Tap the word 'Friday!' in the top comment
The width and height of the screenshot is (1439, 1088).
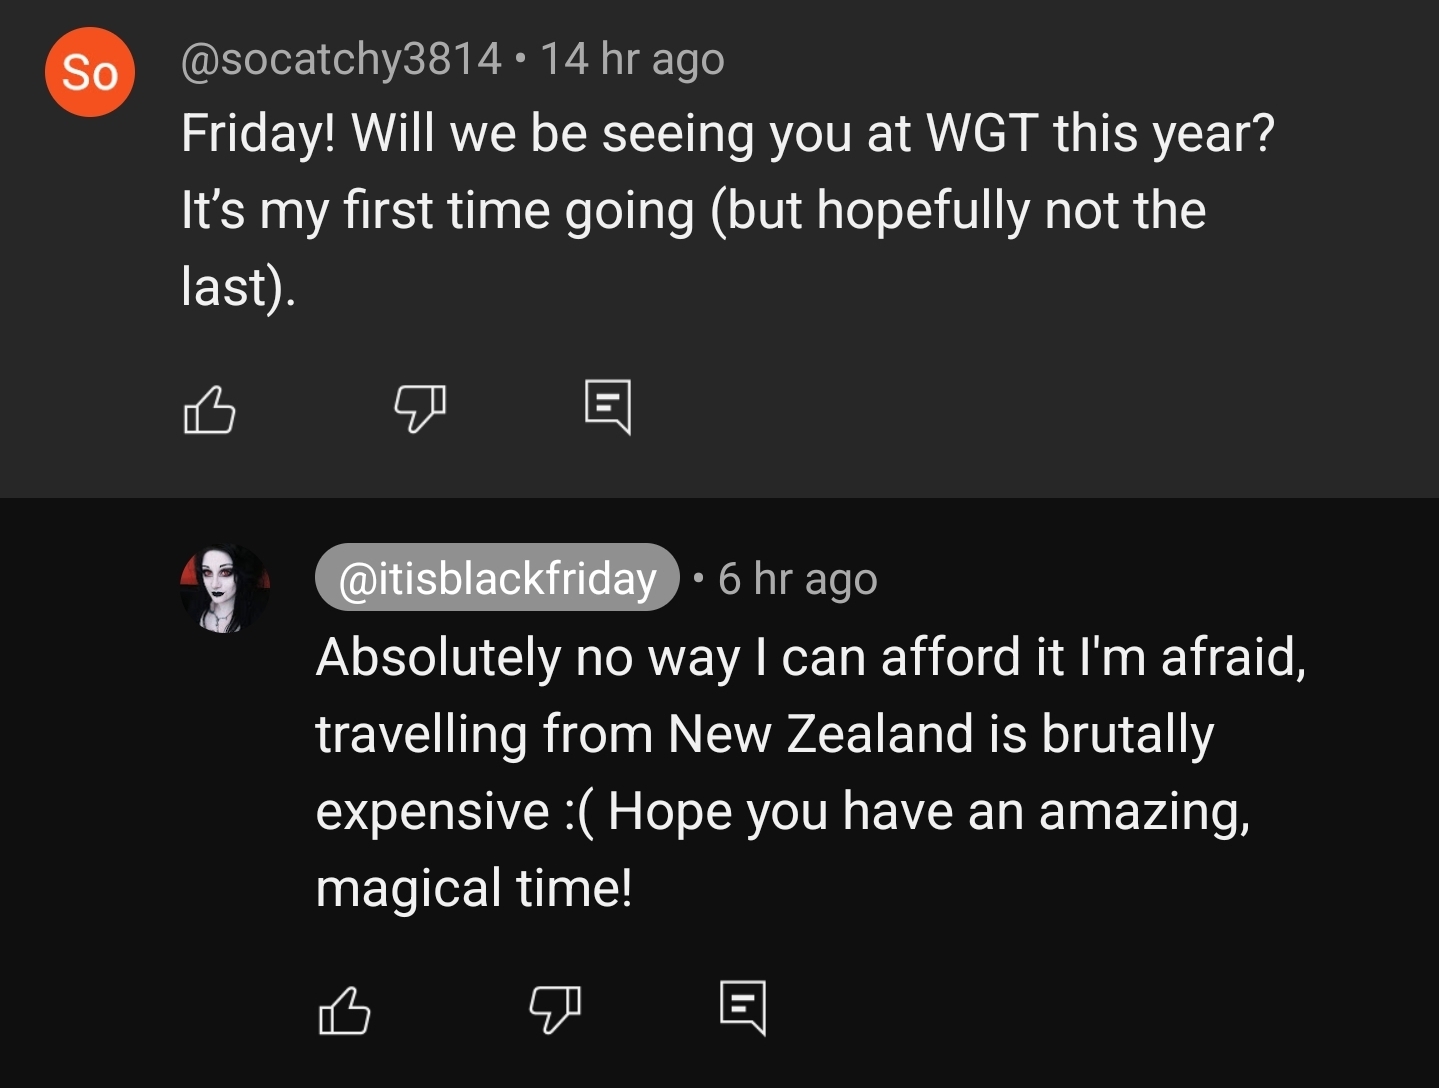(258, 134)
